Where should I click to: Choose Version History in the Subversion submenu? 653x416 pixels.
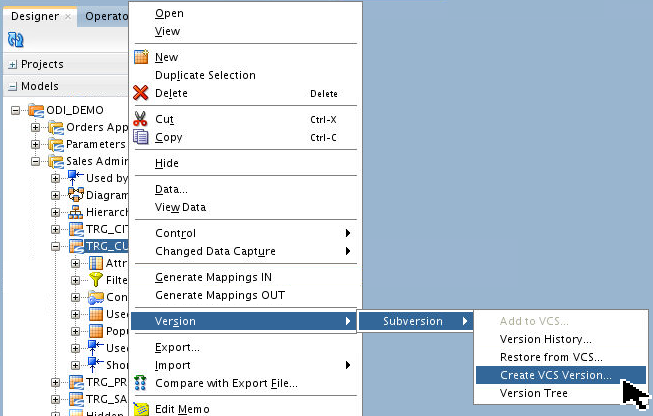(546, 339)
